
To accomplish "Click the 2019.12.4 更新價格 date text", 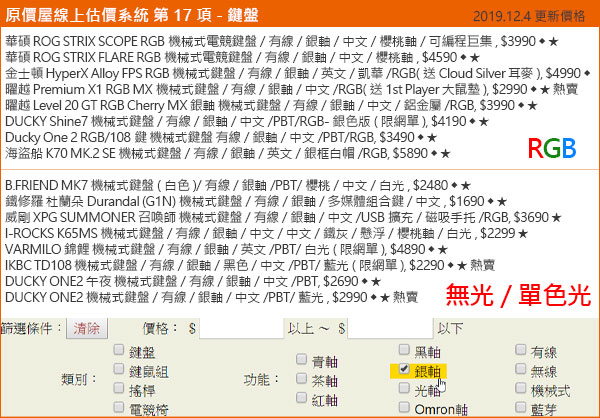I will pos(529,16).
